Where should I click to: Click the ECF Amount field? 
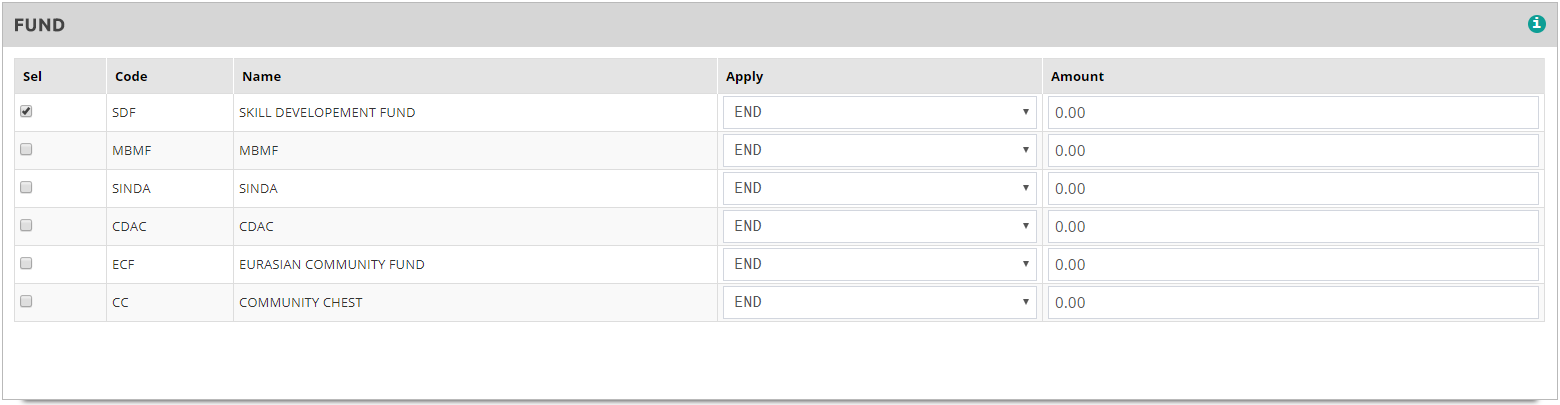pos(1292,265)
